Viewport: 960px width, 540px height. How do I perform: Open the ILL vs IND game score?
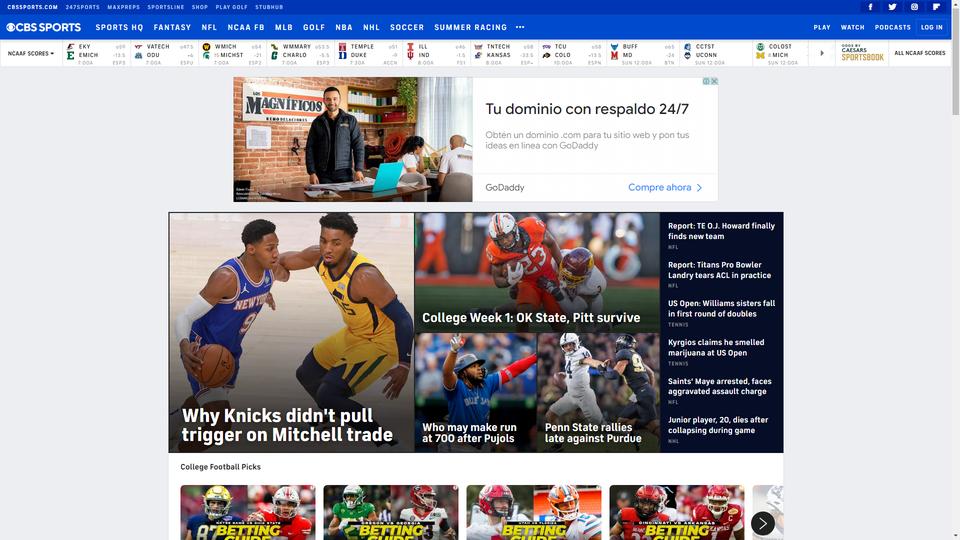pos(436,54)
